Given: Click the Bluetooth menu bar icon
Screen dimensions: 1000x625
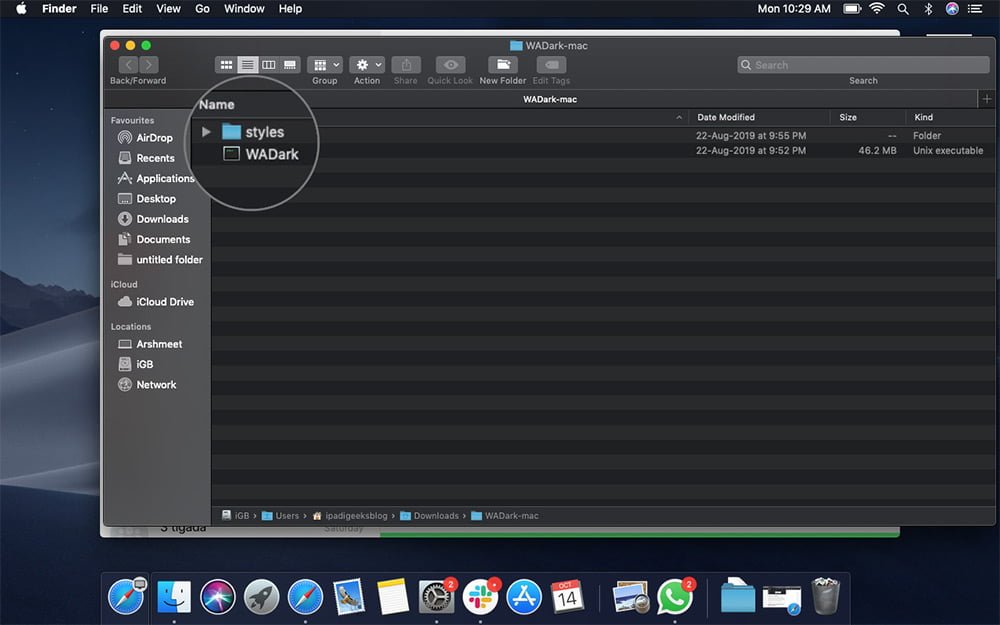Looking at the screenshot, I should pyautogui.click(x=928, y=8).
